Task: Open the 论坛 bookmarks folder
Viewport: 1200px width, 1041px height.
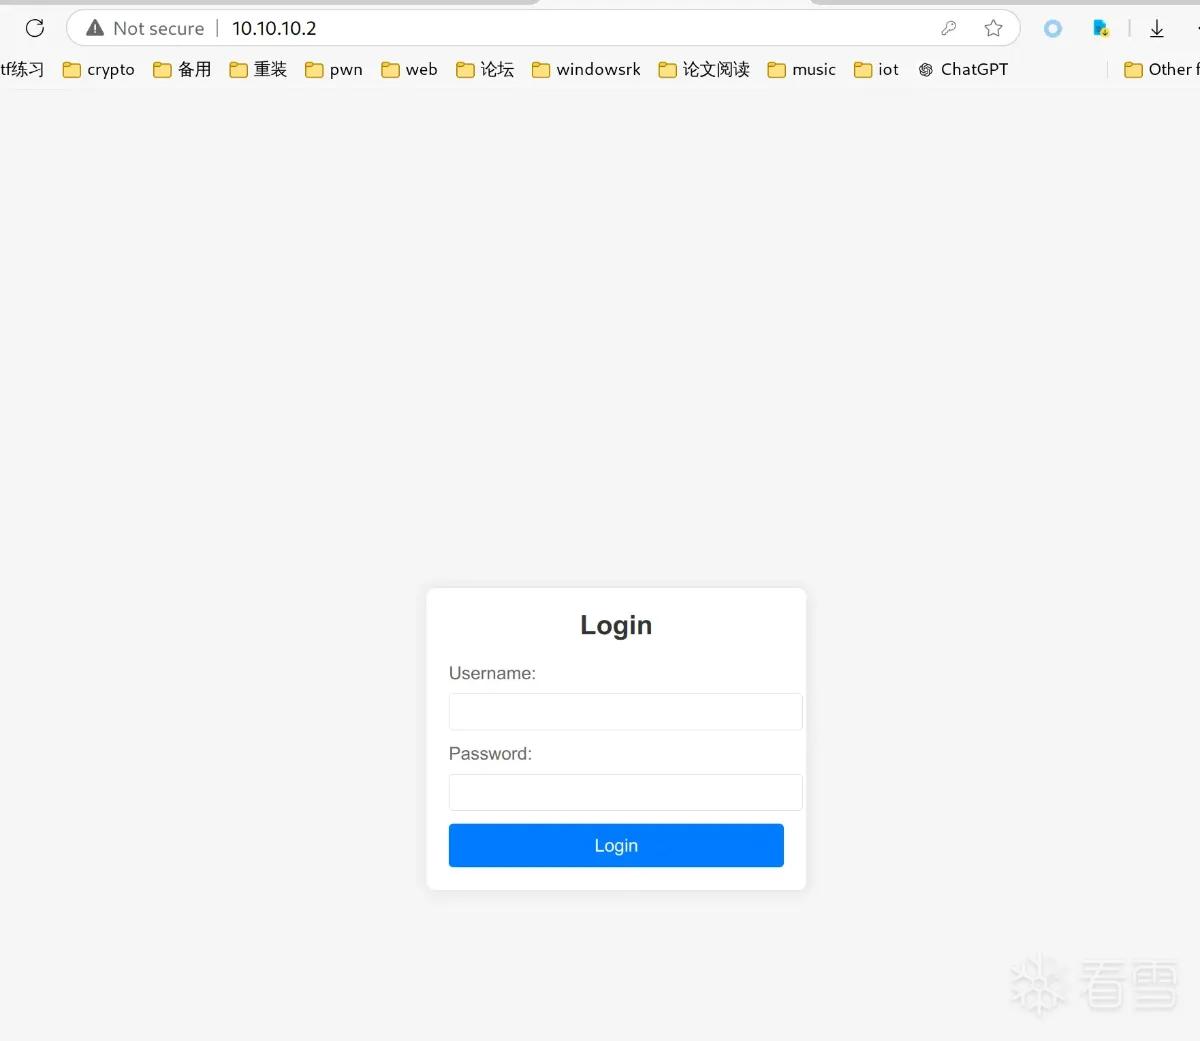Action: (x=485, y=69)
